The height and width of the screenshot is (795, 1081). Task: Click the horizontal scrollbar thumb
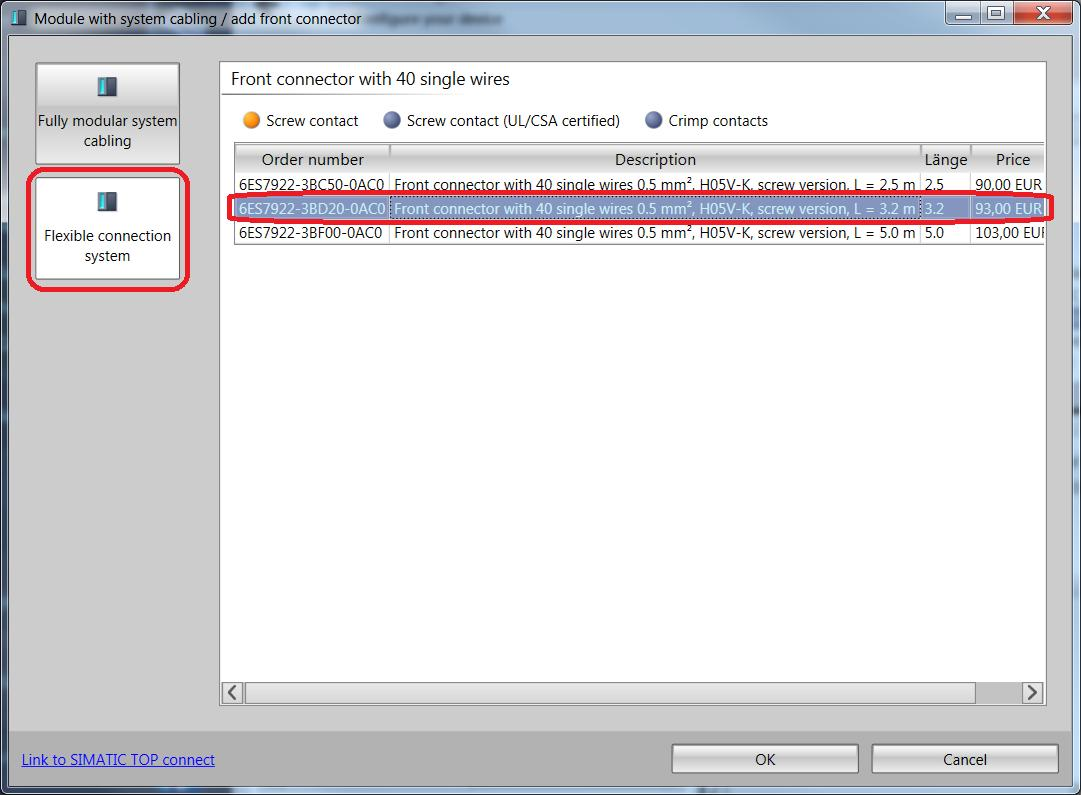point(610,692)
